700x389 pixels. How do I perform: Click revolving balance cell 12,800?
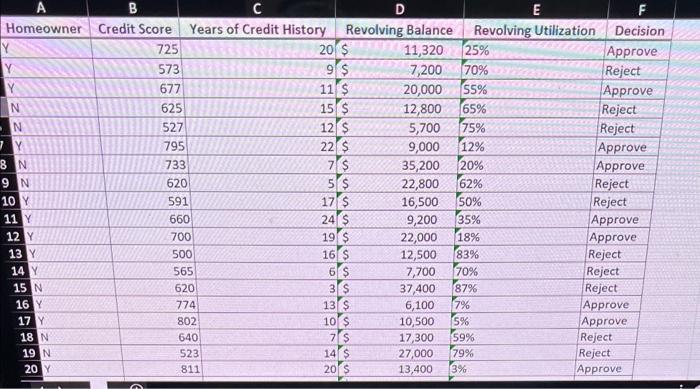[398, 109]
